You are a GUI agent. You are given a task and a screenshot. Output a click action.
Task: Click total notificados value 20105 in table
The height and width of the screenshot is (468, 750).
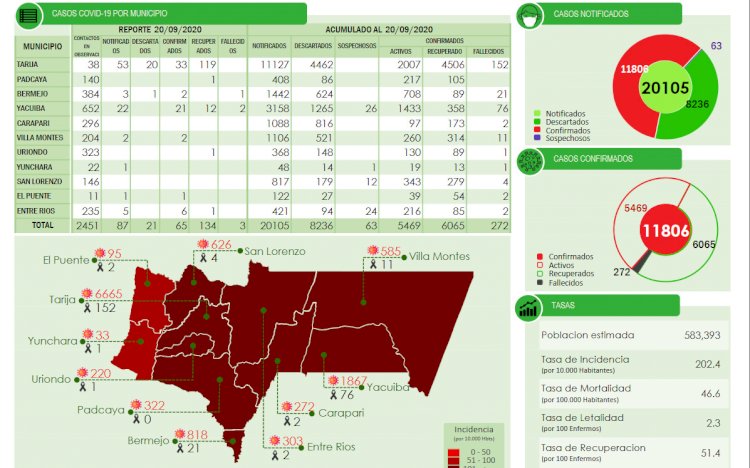(275, 225)
